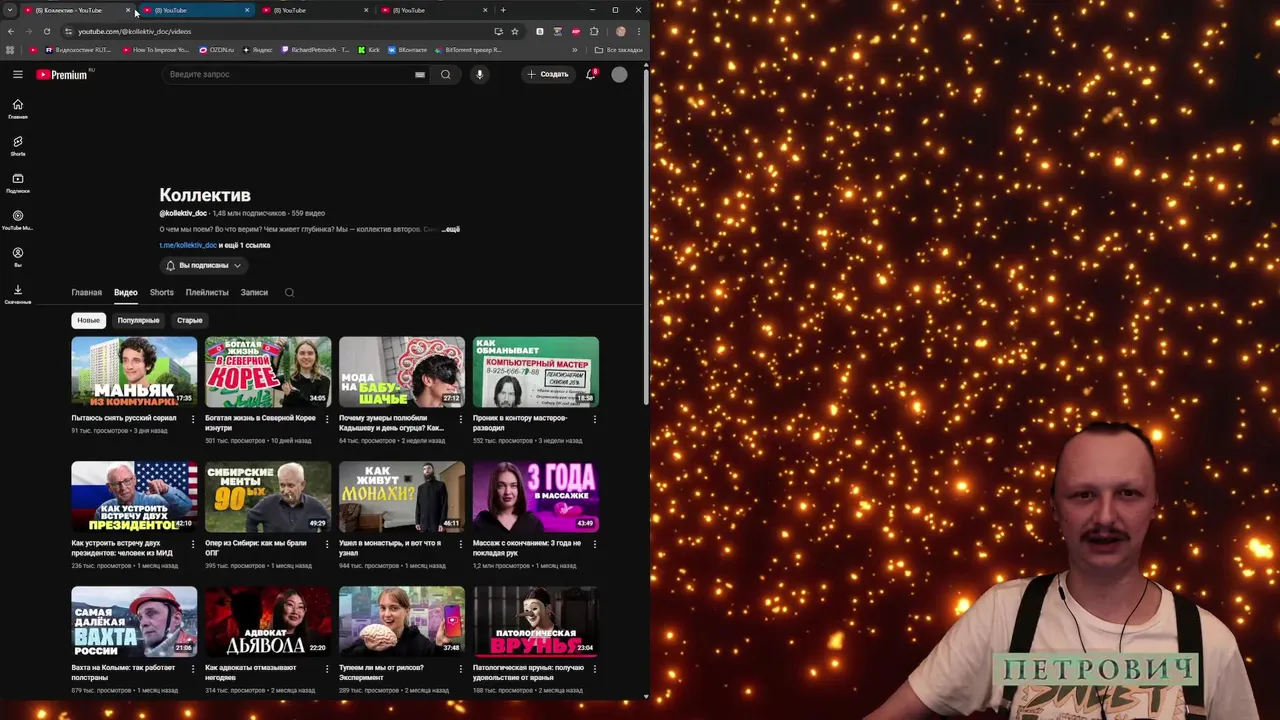Open the Все закладки folder
Screen dimensions: 1280x720
click(x=619, y=50)
